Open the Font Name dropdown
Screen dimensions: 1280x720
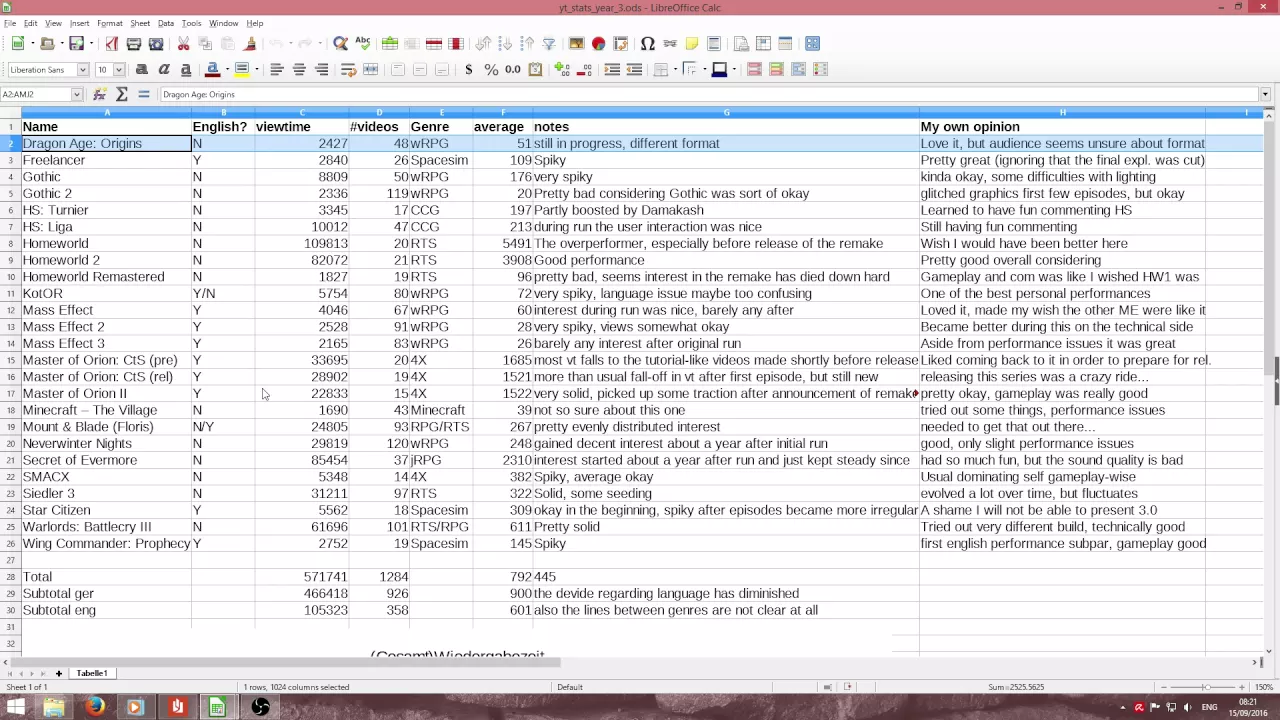83,70
